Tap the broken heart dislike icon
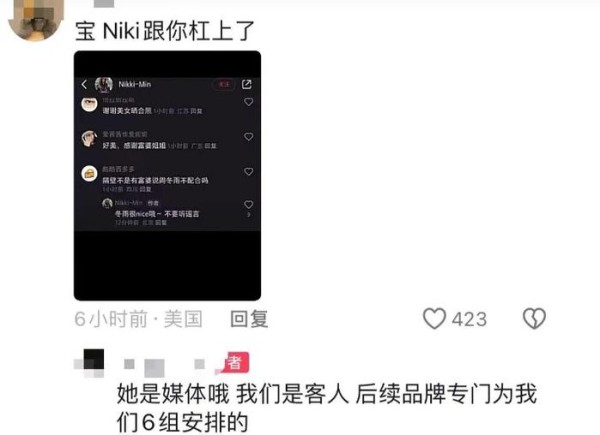Image resolution: width=600 pixels, height=435 pixels. coord(534,318)
